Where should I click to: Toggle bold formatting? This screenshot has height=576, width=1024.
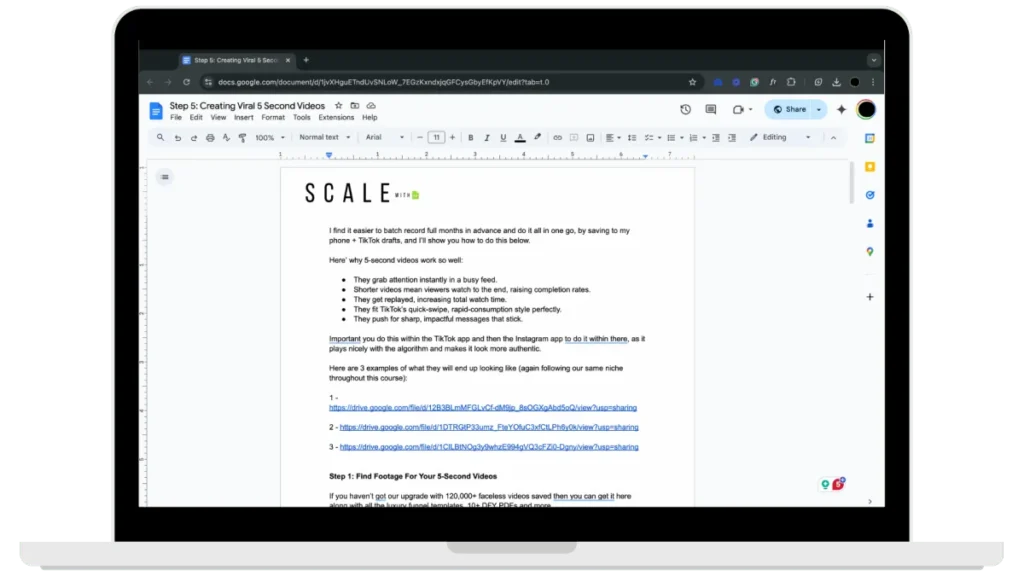(x=471, y=138)
